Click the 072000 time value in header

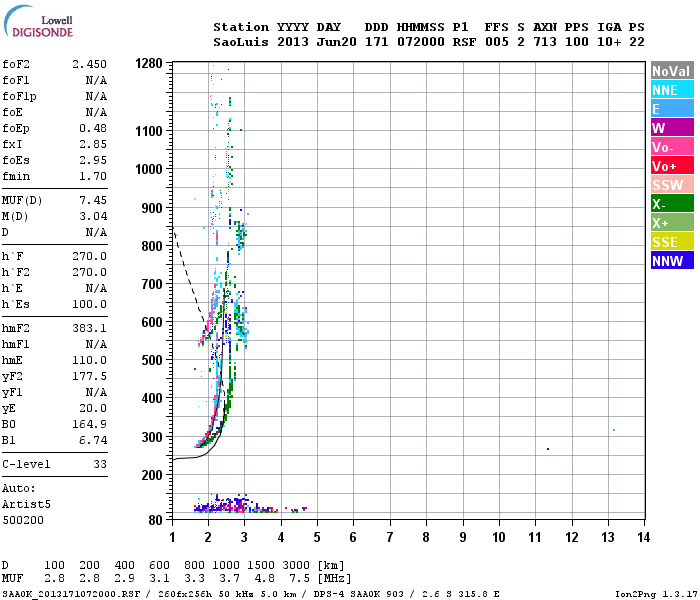click(x=421, y=42)
